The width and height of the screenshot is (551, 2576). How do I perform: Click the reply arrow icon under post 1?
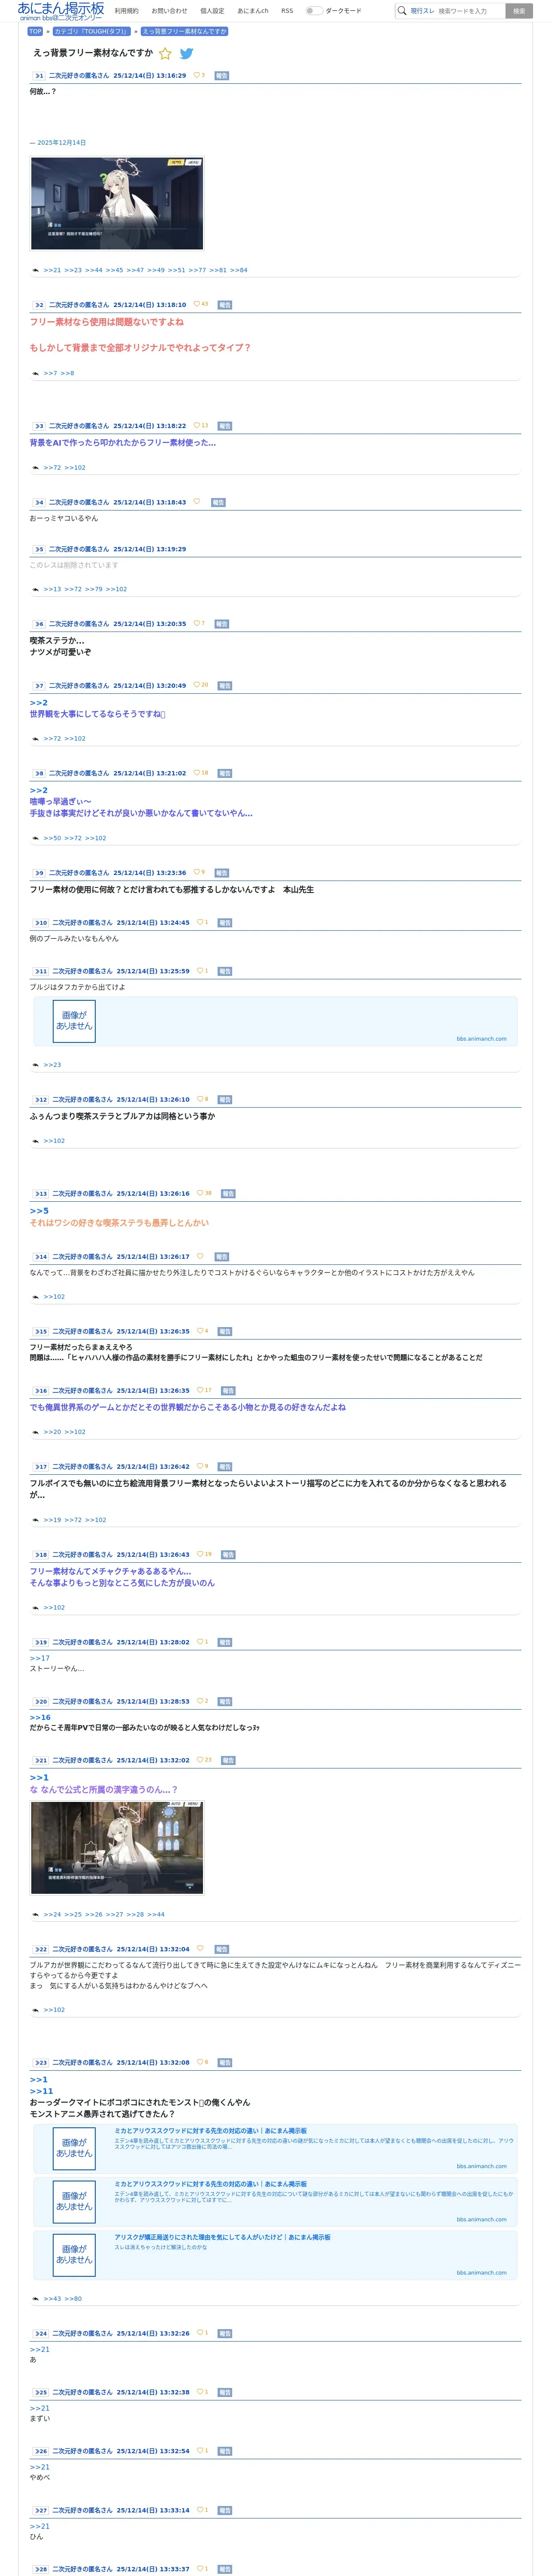coord(36,270)
